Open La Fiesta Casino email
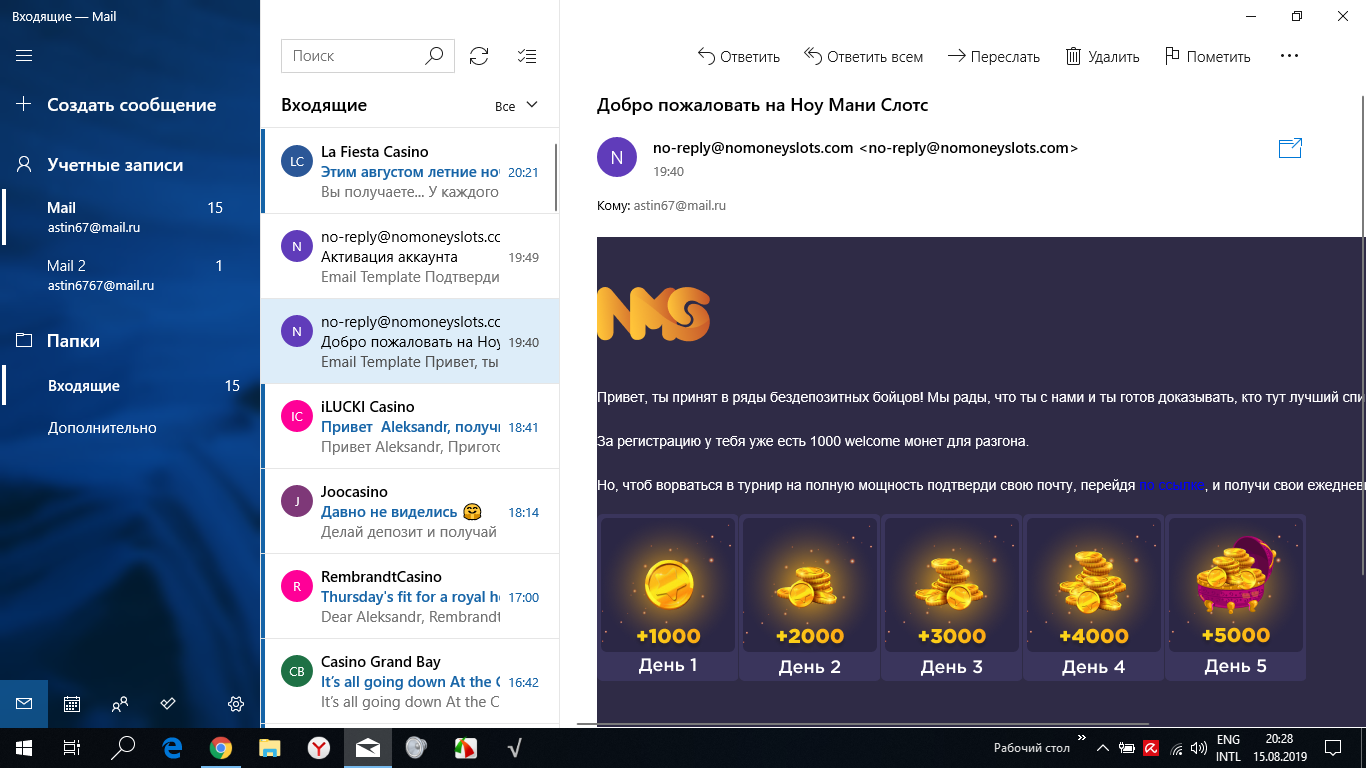 point(409,171)
